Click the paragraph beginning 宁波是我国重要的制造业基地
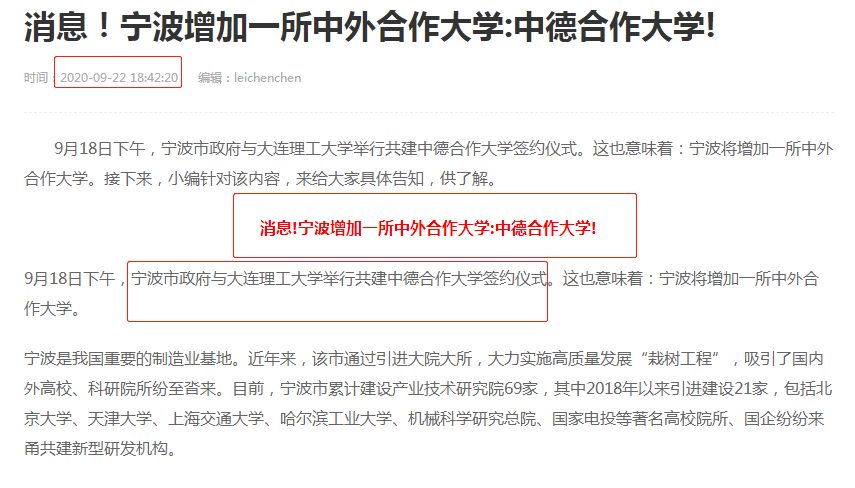Viewport: 855px width, 488px height. tap(428, 403)
